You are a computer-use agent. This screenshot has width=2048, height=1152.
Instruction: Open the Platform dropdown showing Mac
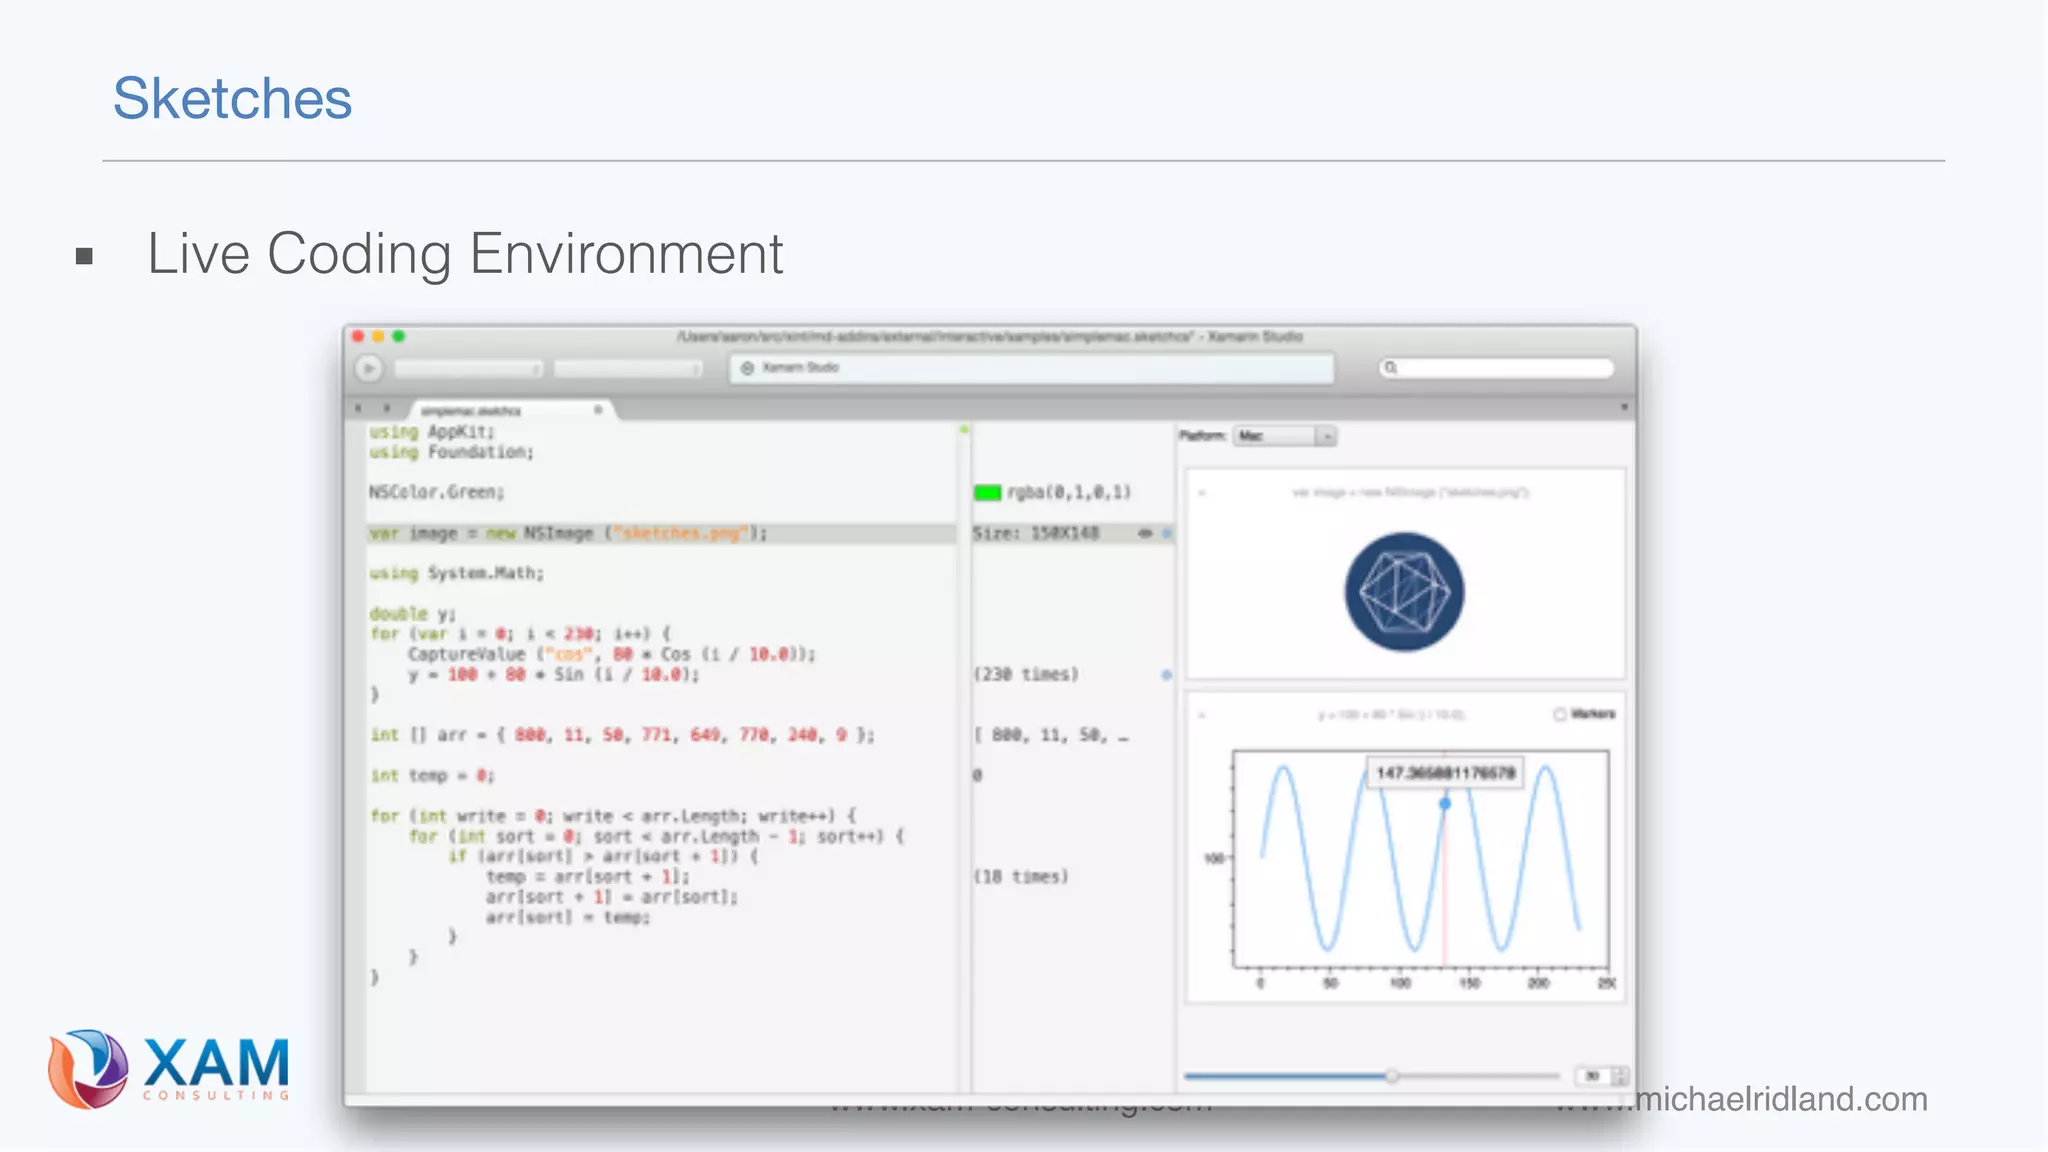click(1285, 436)
